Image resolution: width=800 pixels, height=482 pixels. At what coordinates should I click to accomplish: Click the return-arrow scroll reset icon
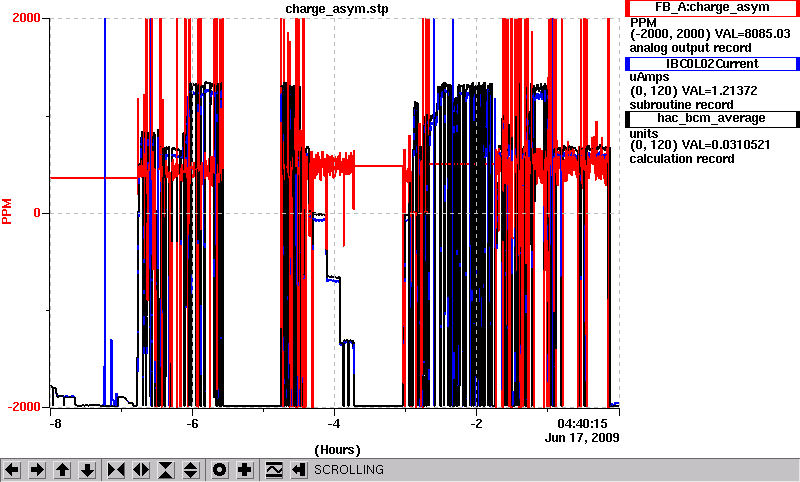(299, 470)
